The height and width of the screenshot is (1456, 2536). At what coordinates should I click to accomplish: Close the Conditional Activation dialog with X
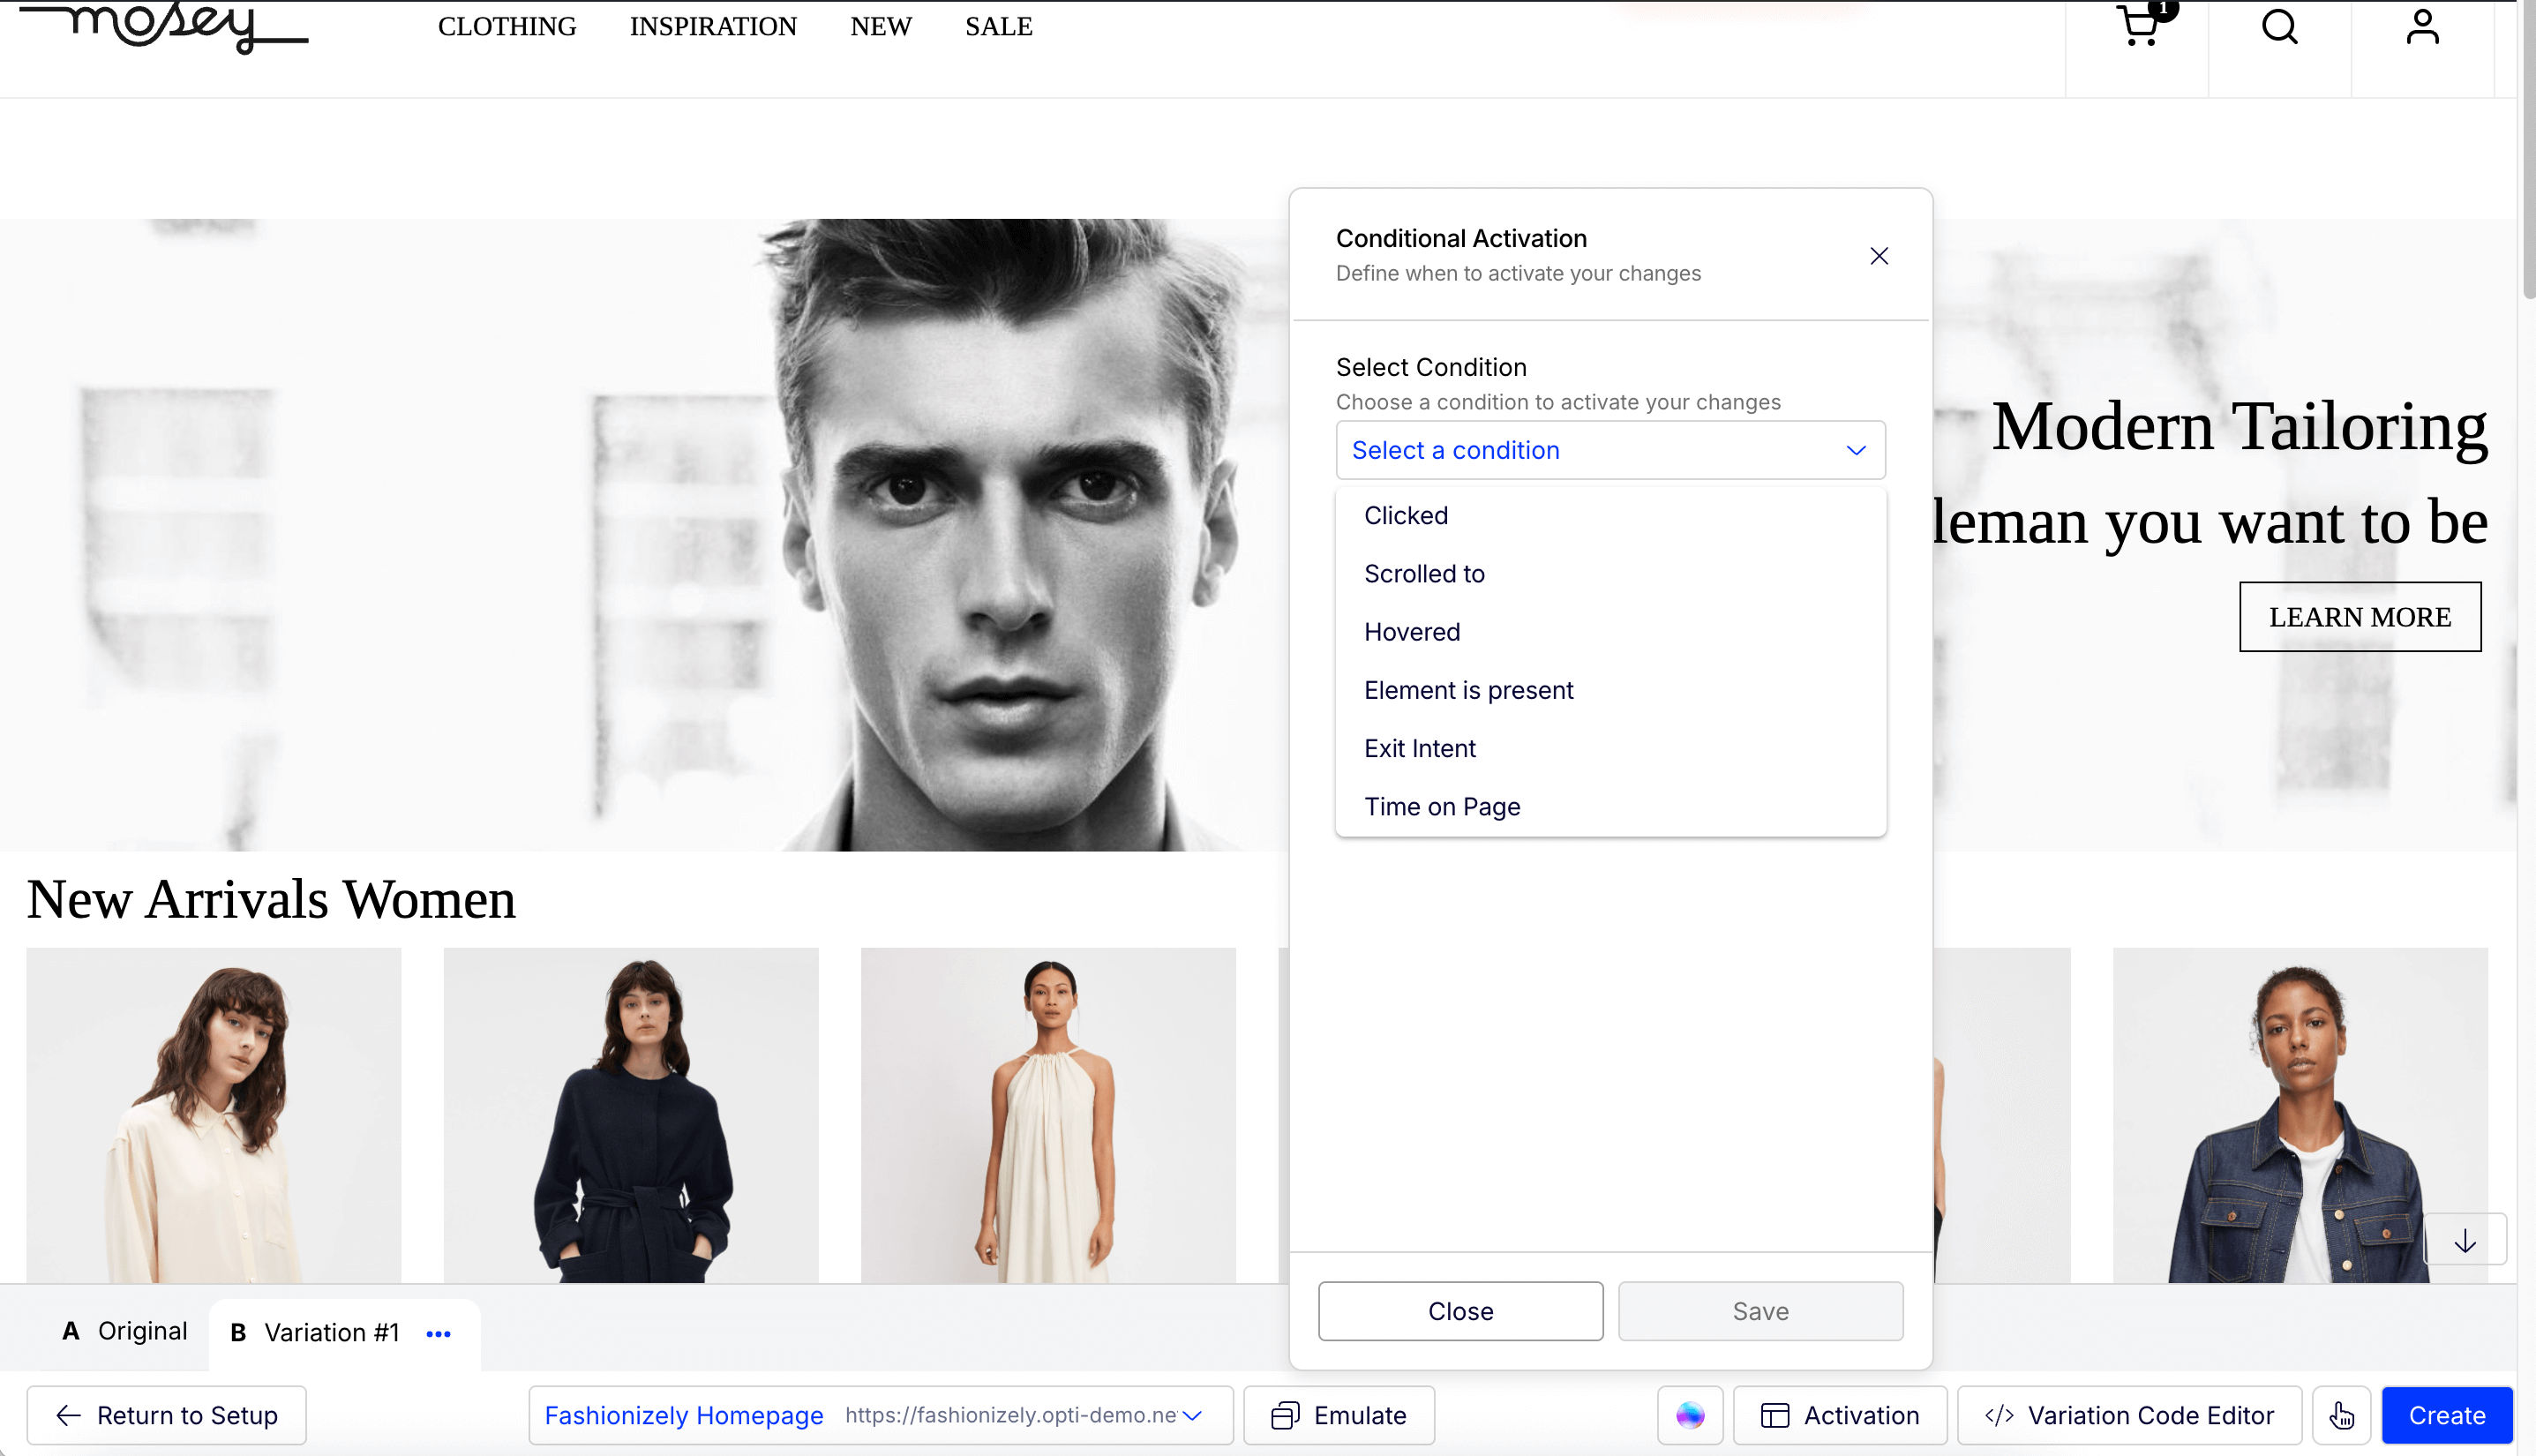pos(1879,256)
